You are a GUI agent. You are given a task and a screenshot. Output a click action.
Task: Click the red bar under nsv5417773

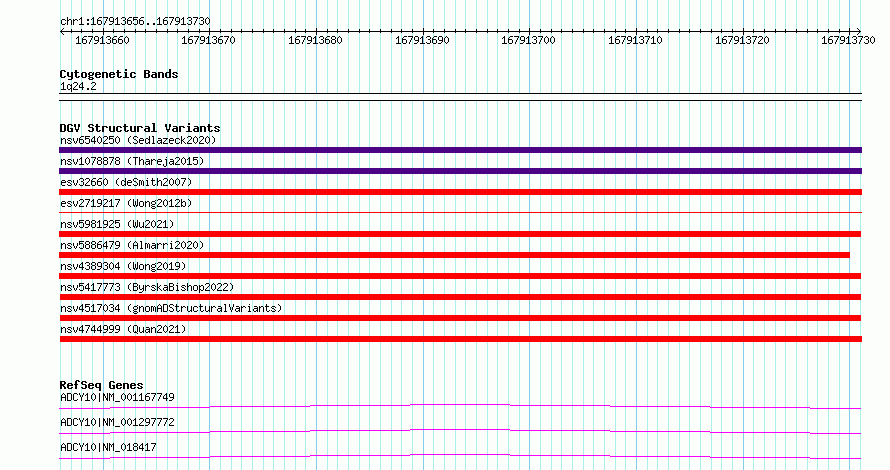(x=460, y=297)
